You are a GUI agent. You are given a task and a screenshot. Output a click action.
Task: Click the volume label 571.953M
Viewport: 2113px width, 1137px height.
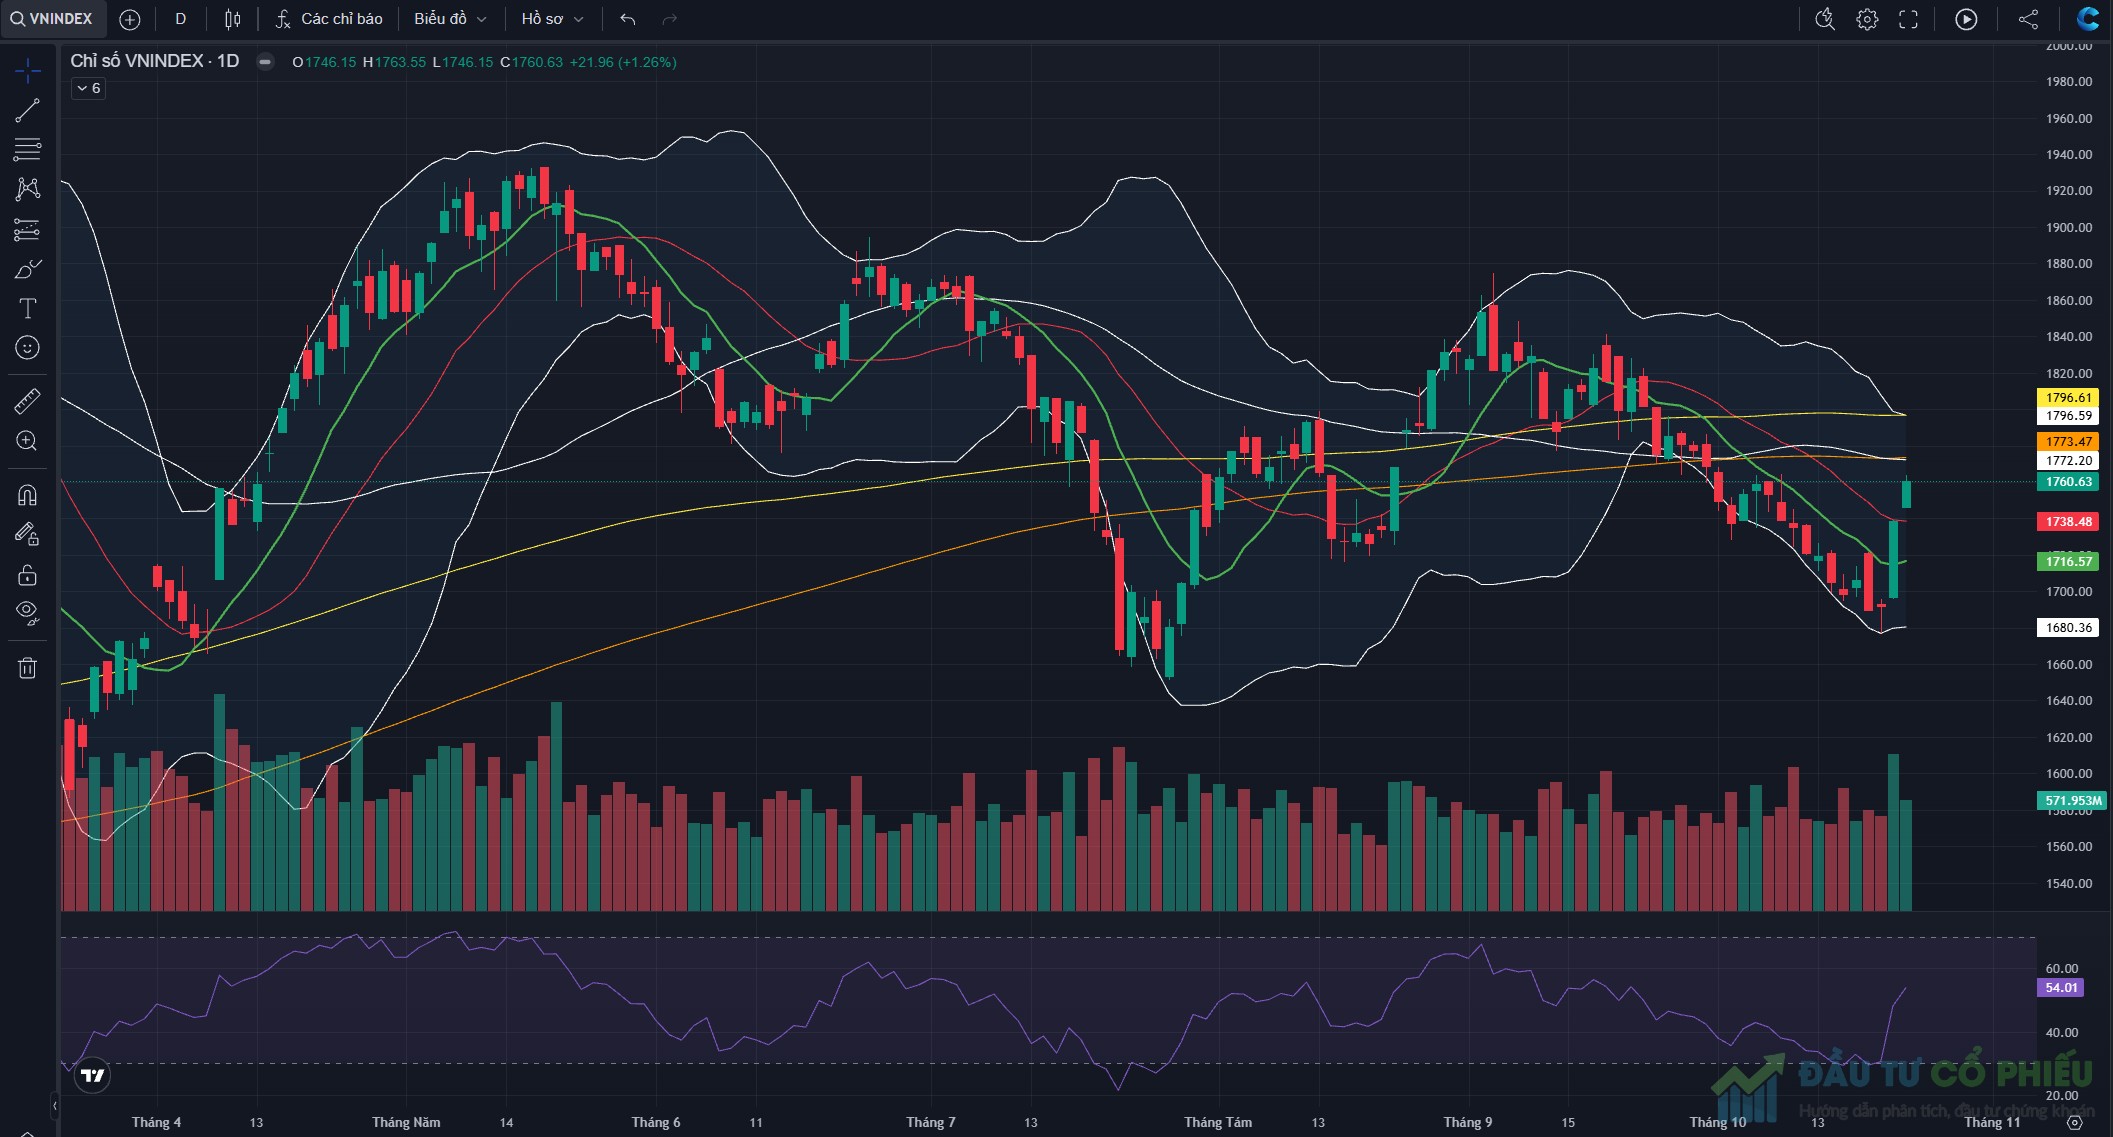[2072, 800]
